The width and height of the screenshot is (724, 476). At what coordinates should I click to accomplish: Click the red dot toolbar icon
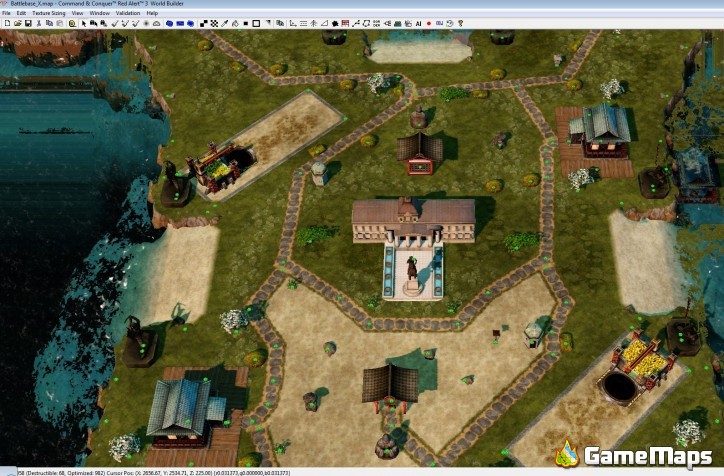point(429,23)
